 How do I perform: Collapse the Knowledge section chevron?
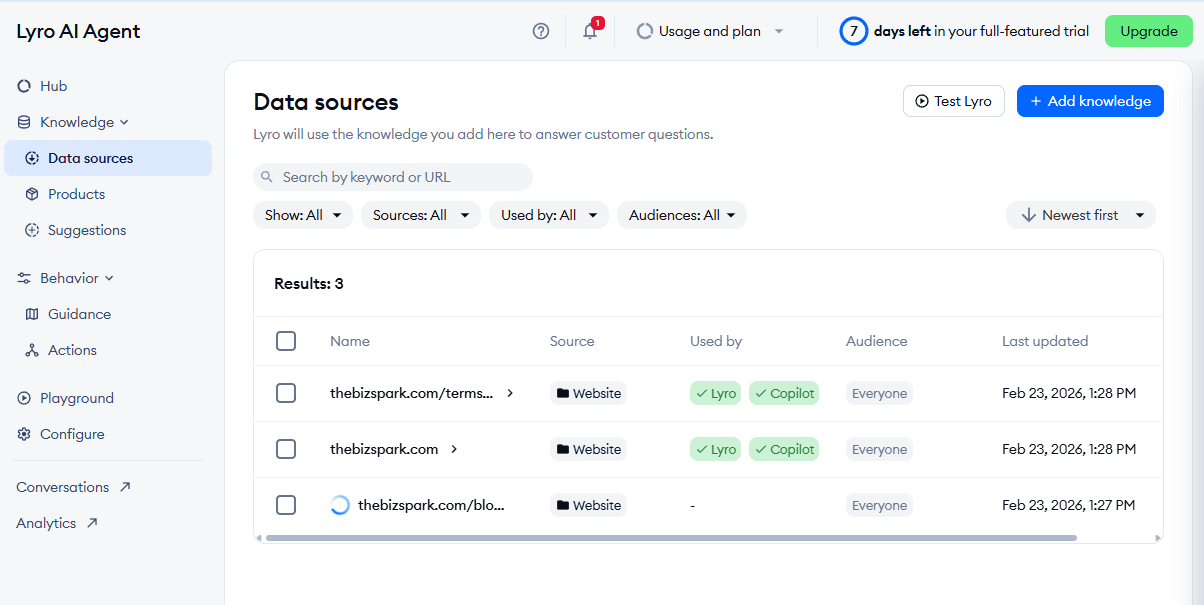tap(124, 122)
